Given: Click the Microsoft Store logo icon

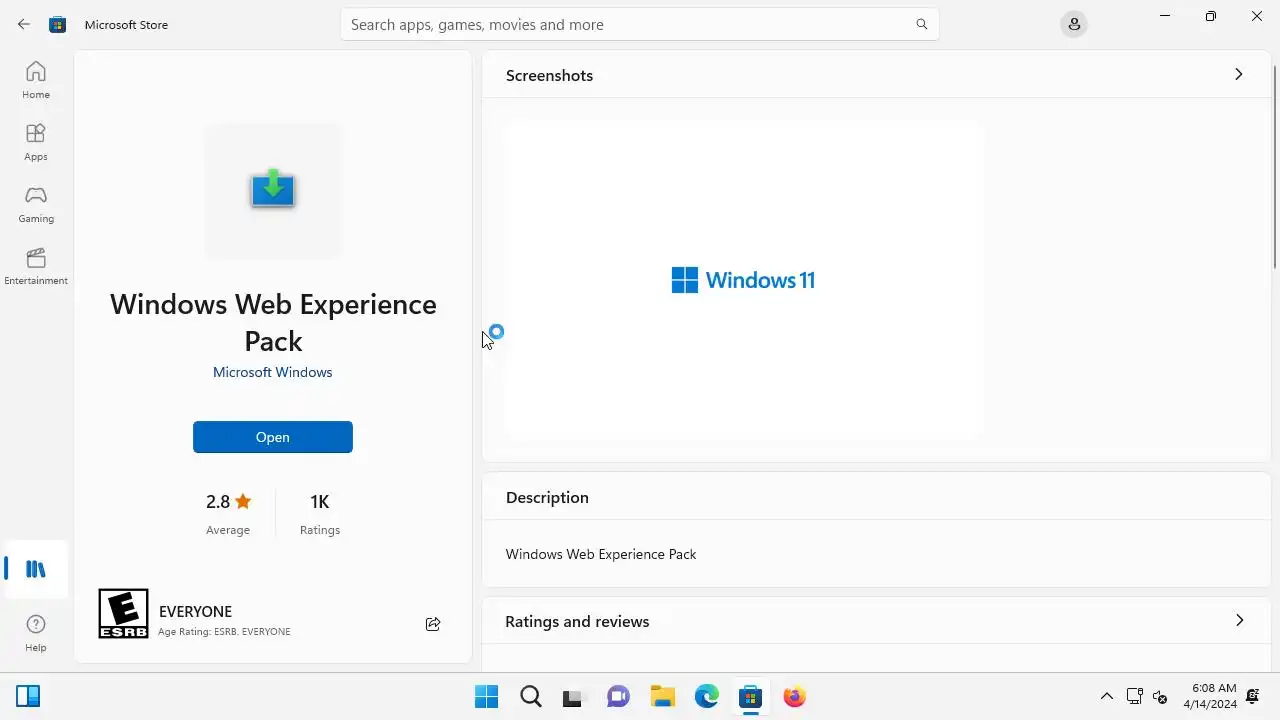Looking at the screenshot, I should (58, 24).
